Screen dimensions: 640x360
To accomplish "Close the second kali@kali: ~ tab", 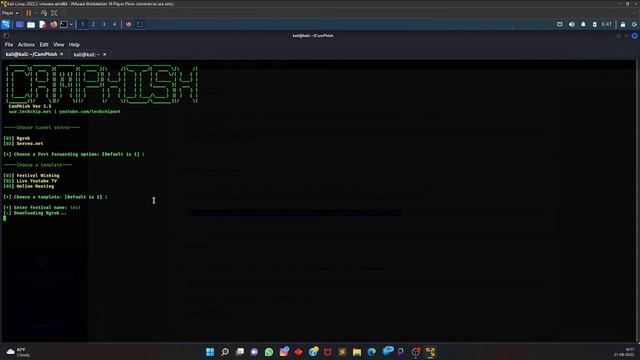I will pos(104,54).
